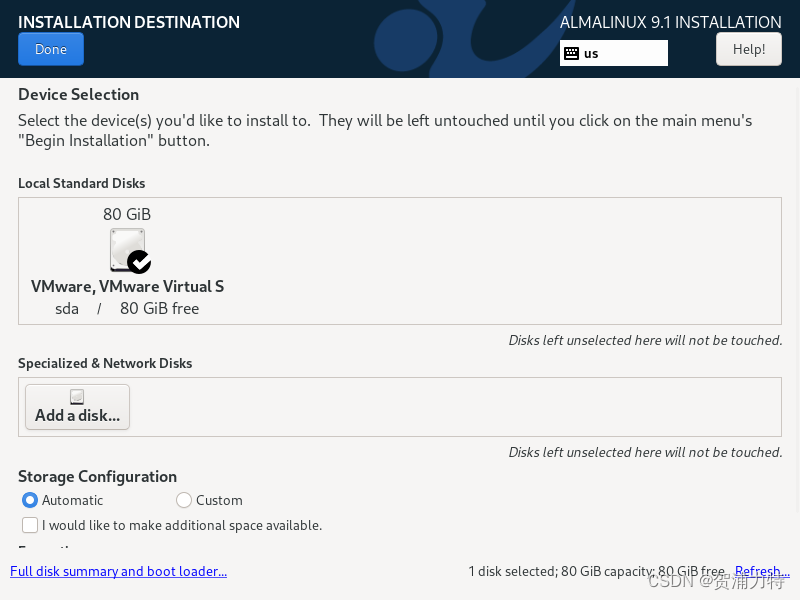Click the sda / 80 GiB free text
This screenshot has width=800, height=600.
pos(127,309)
